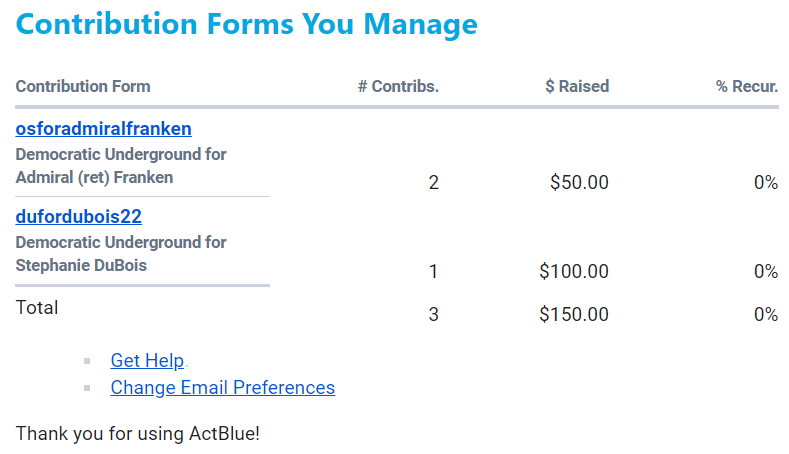The width and height of the screenshot is (789, 454).
Task: Click the % Recur. column header
Action: point(747,87)
